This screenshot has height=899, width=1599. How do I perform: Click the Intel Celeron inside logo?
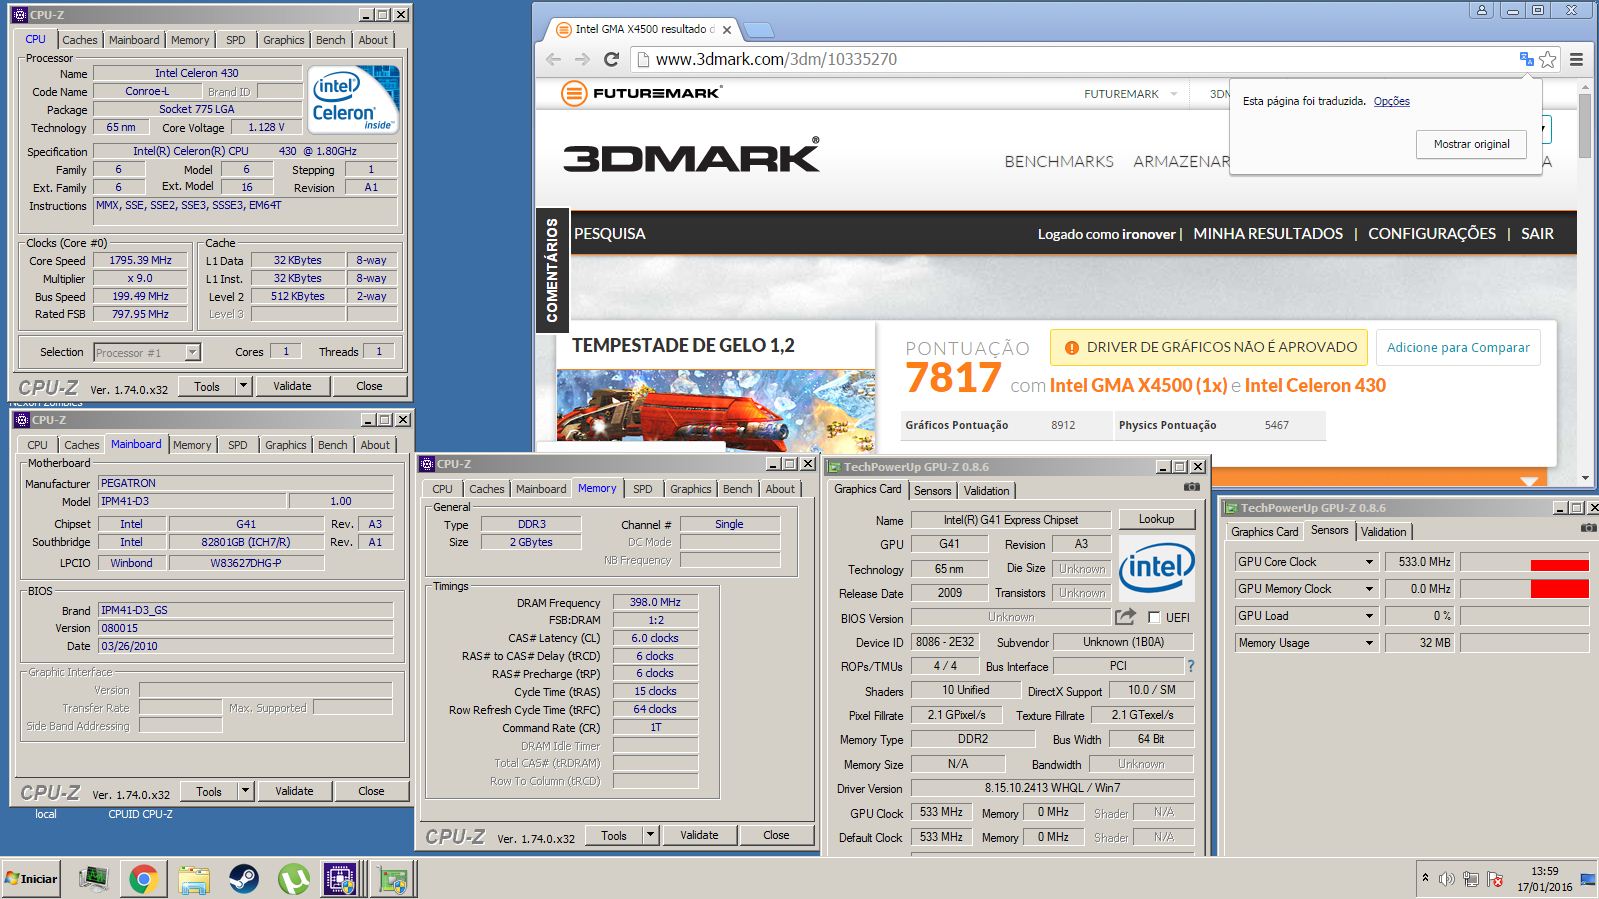click(x=354, y=99)
